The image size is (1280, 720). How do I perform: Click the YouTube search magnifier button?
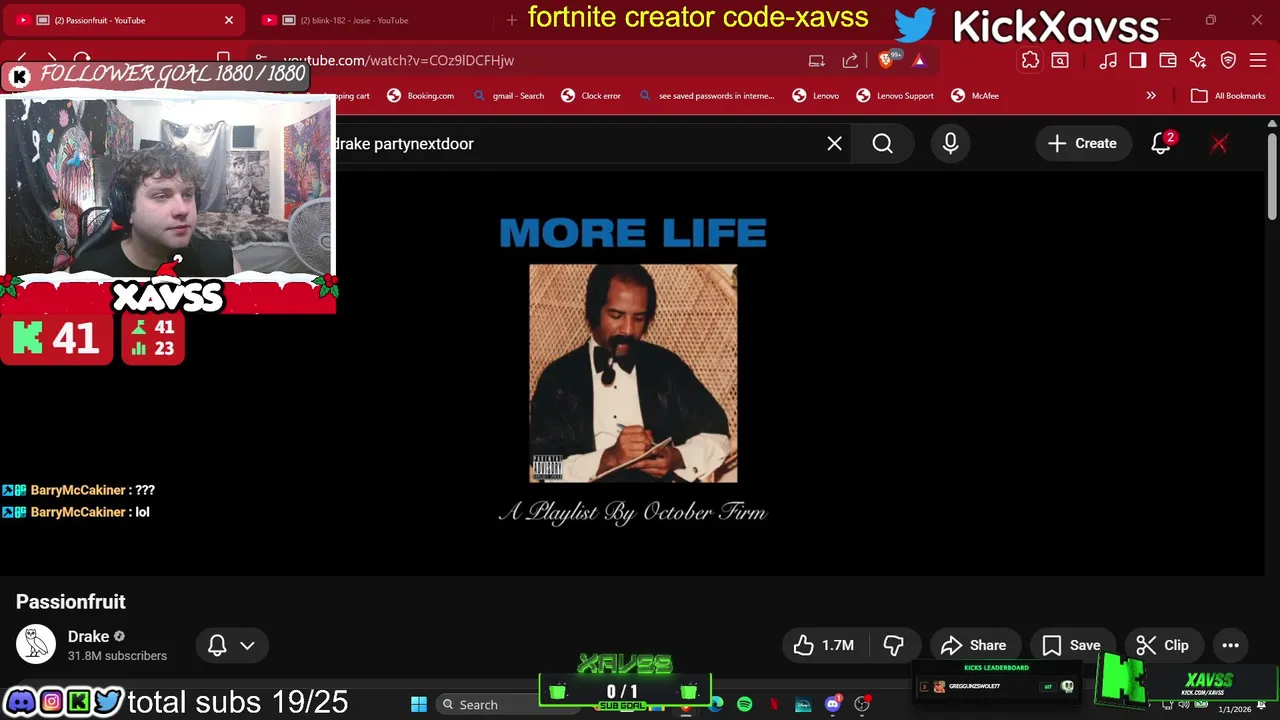(x=882, y=144)
